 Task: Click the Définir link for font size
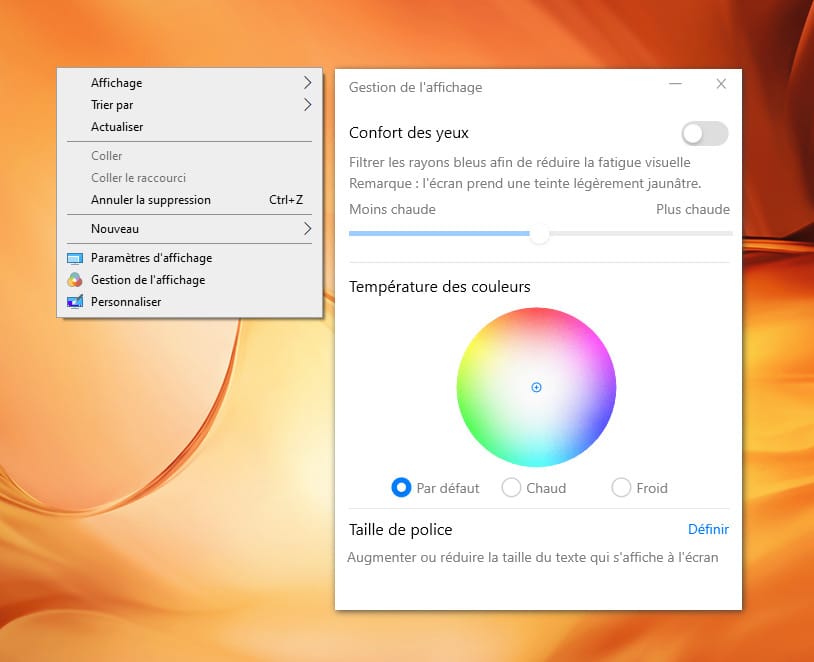pyautogui.click(x=708, y=529)
